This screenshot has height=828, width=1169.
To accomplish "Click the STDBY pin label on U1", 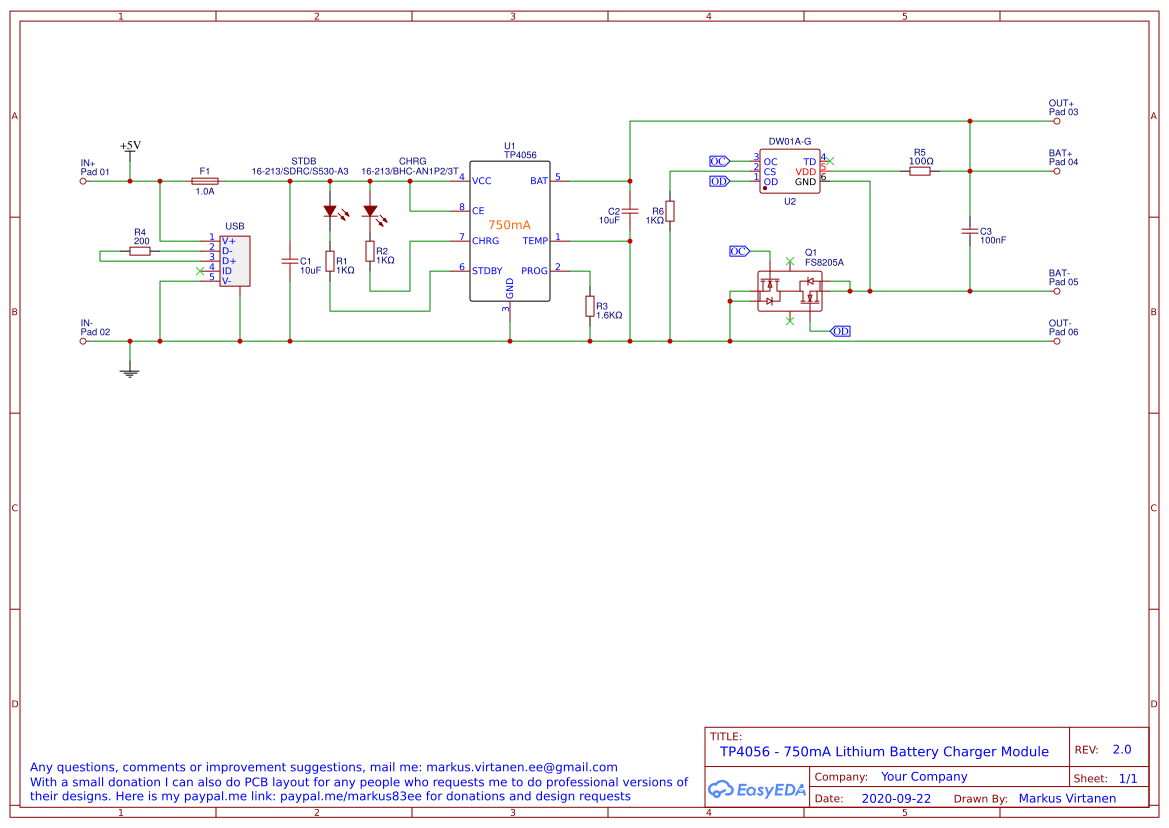I will 487,271.
